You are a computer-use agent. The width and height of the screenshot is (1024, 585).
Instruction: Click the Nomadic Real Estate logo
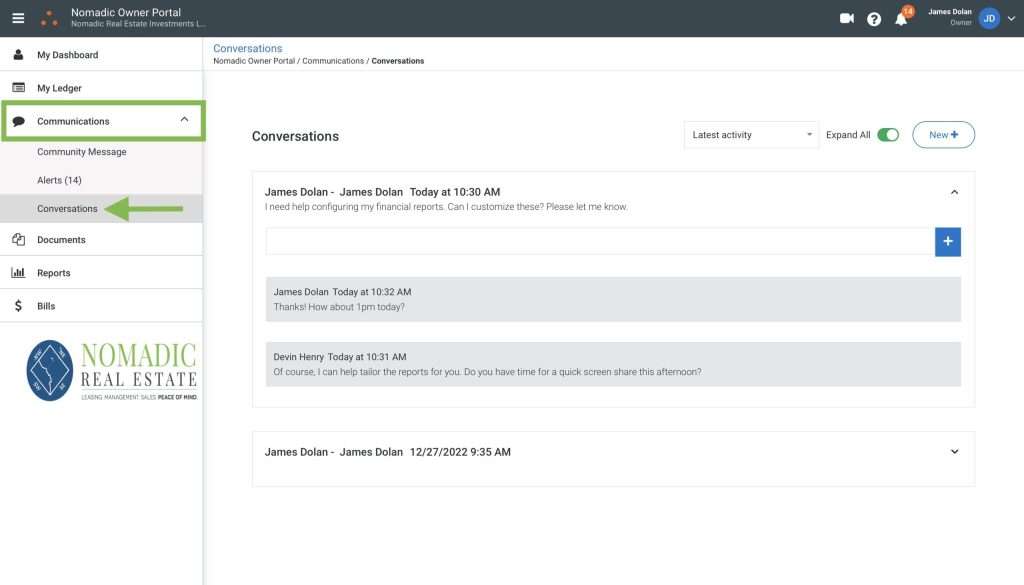tap(112, 371)
